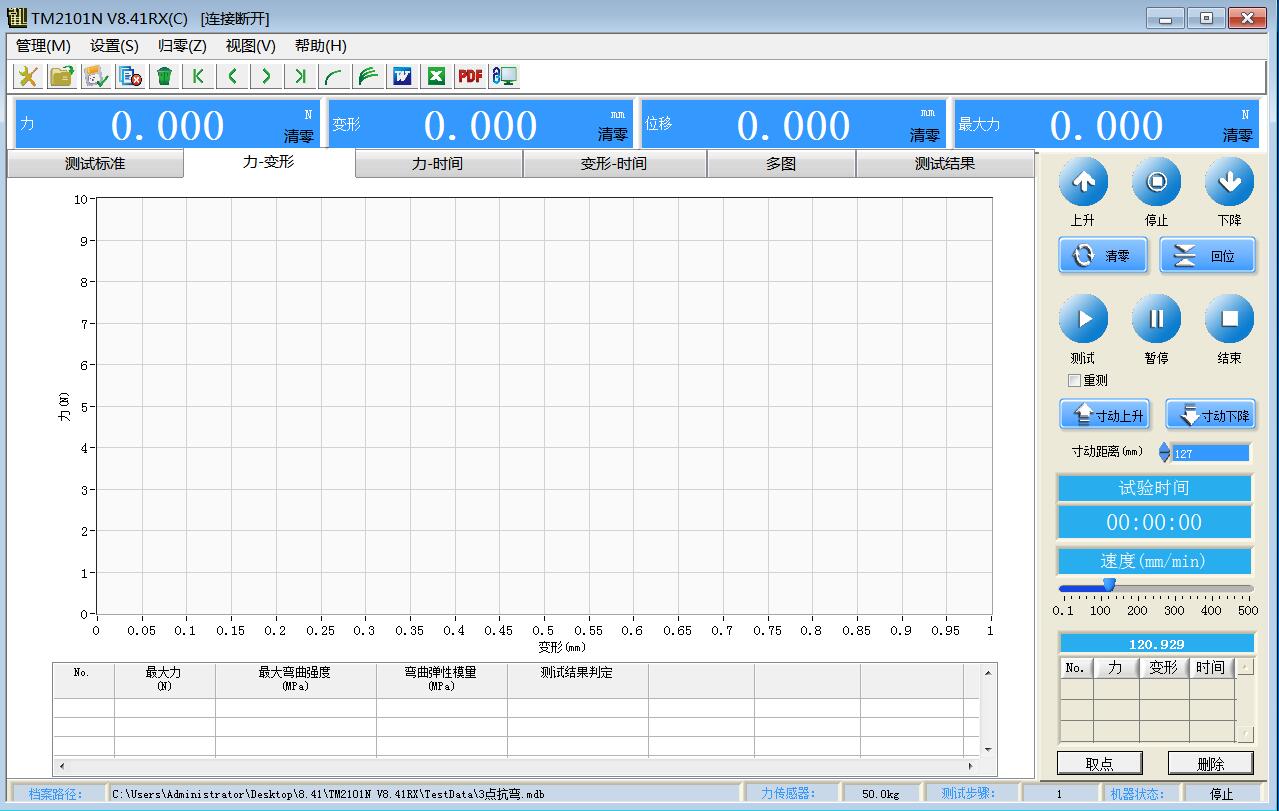Click the green trash bin icon

(x=164, y=76)
